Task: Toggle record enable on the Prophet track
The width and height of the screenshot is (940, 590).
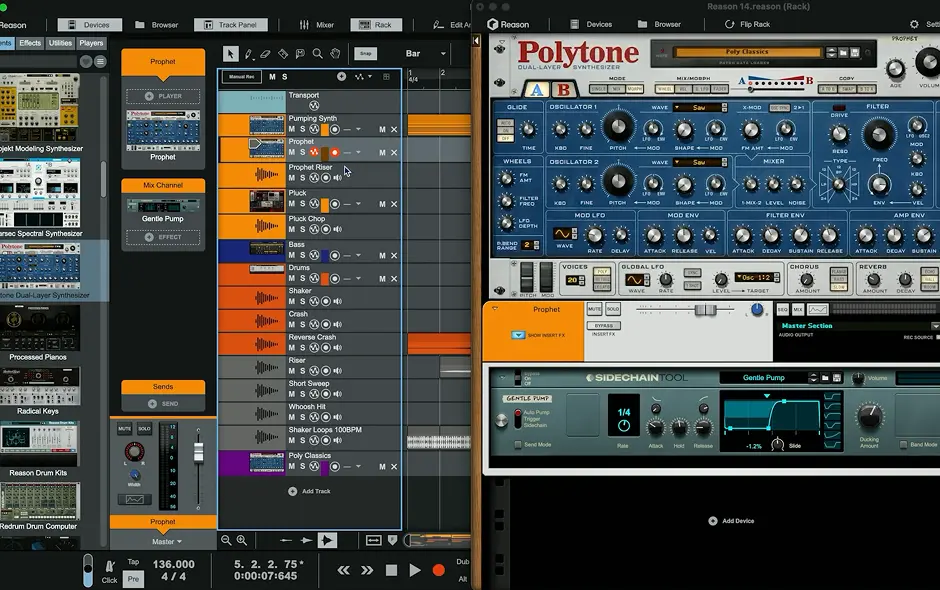Action: pos(335,152)
